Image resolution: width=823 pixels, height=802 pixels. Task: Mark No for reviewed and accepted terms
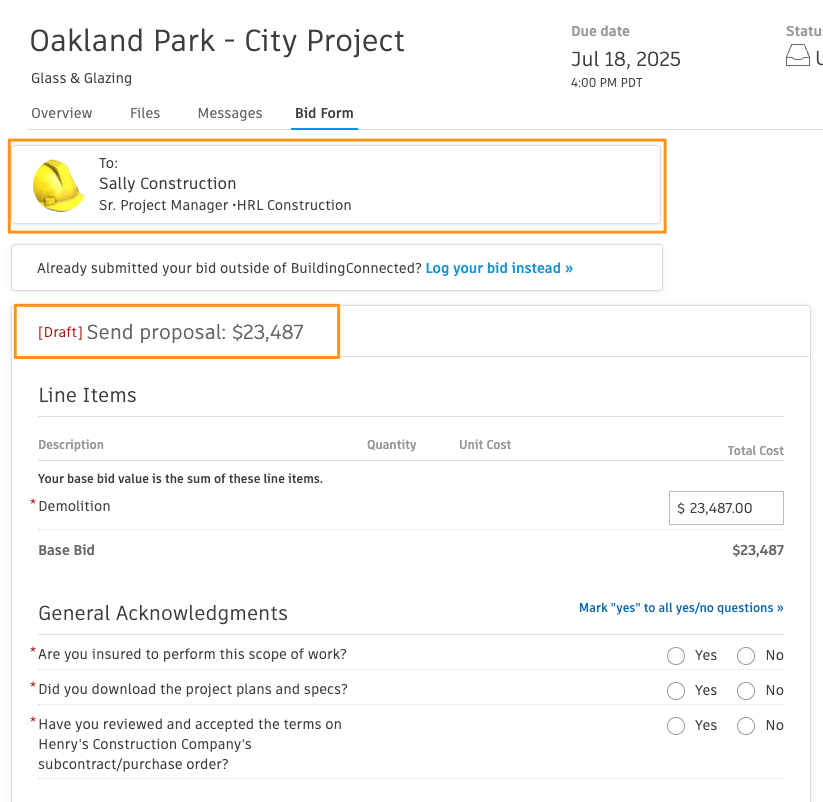point(746,726)
